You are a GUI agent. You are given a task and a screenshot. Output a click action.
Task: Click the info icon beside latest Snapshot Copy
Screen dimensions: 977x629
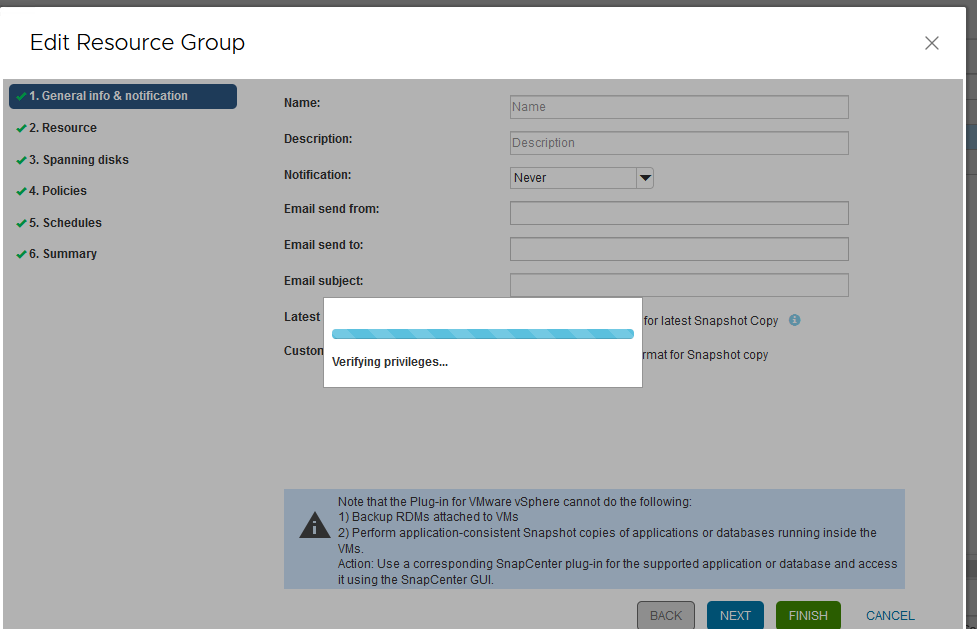(794, 320)
